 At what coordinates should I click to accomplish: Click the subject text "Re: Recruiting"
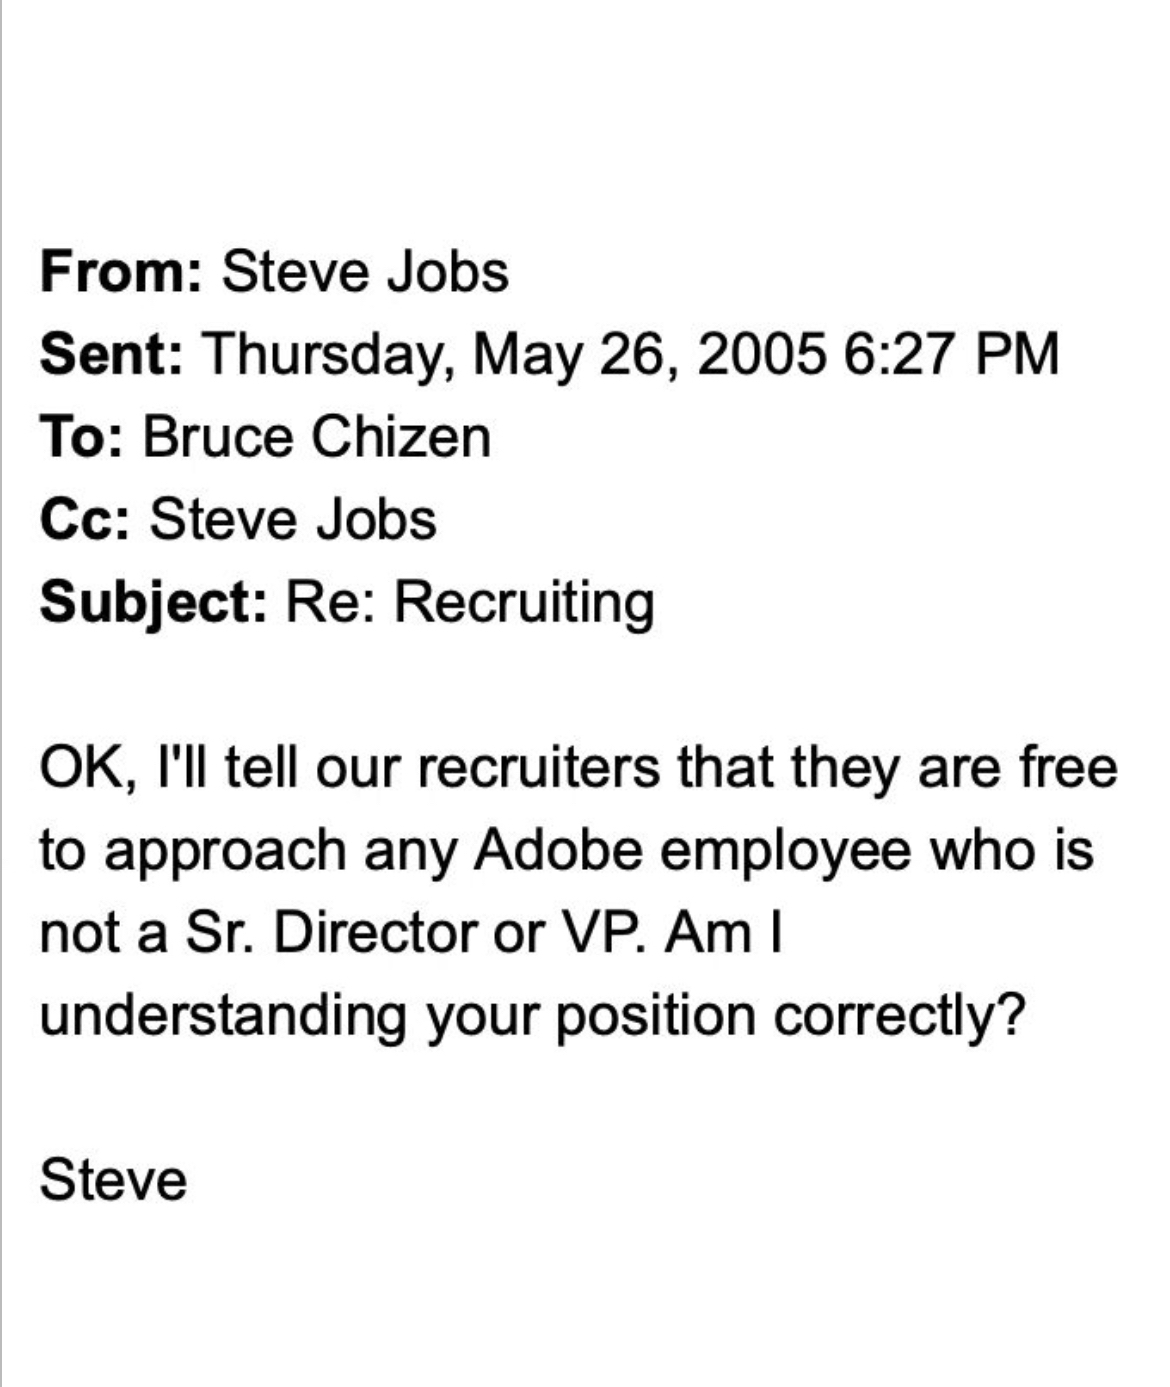[470, 602]
